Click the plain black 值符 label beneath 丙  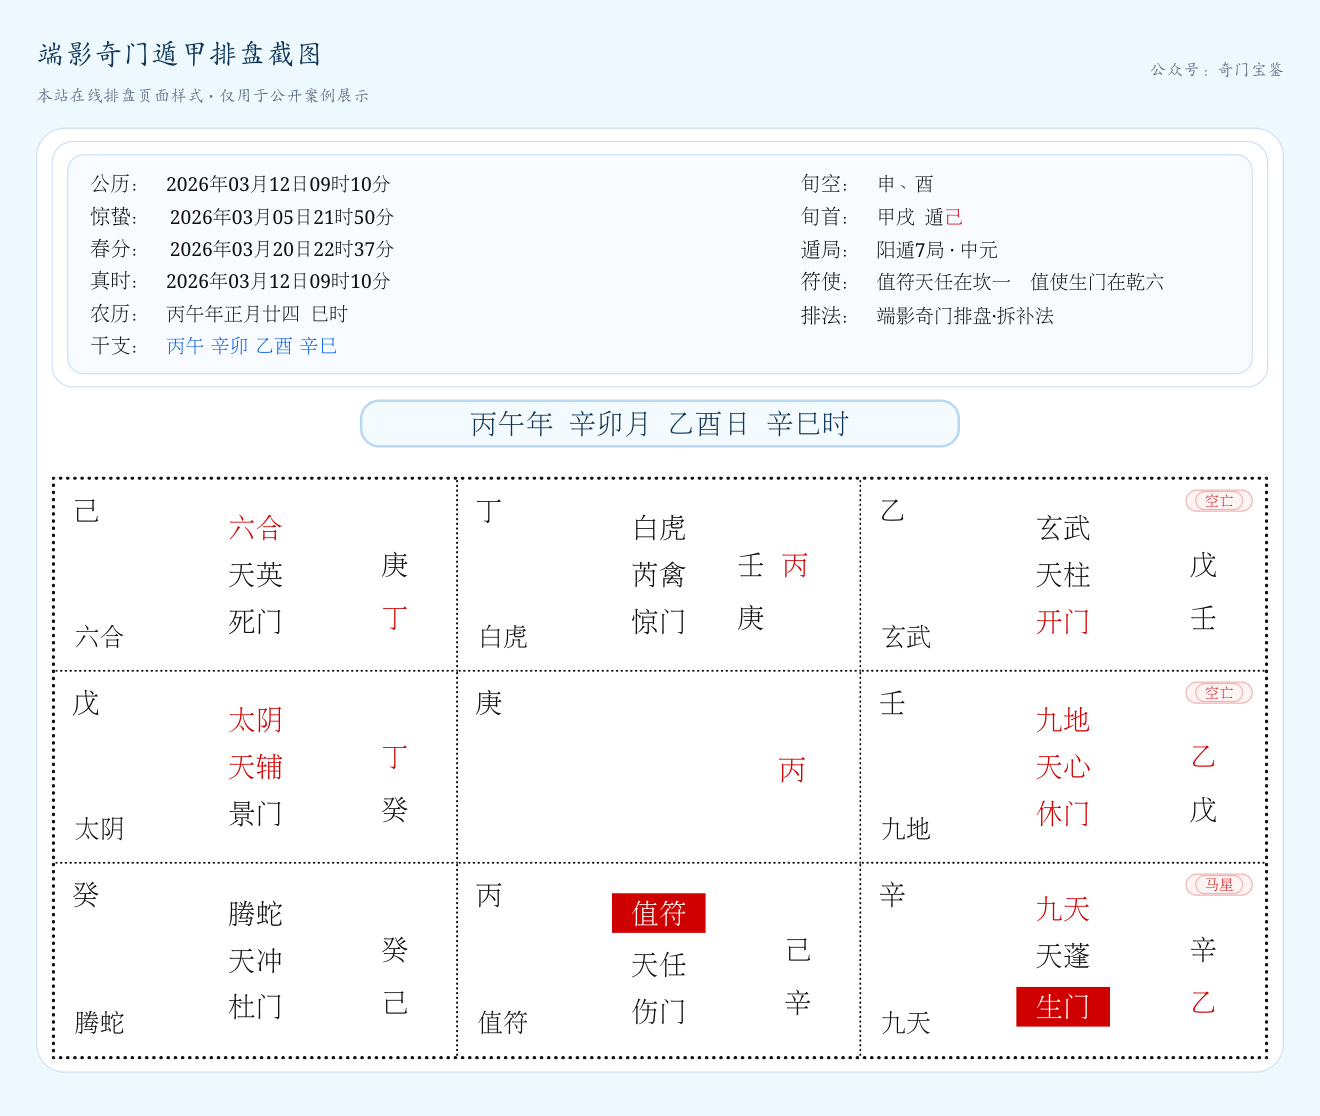tap(503, 1022)
